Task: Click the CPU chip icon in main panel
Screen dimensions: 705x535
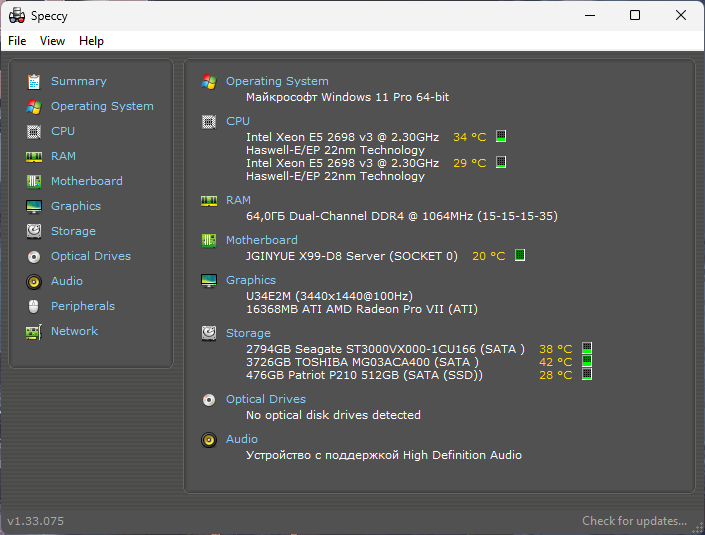Action: (209, 121)
